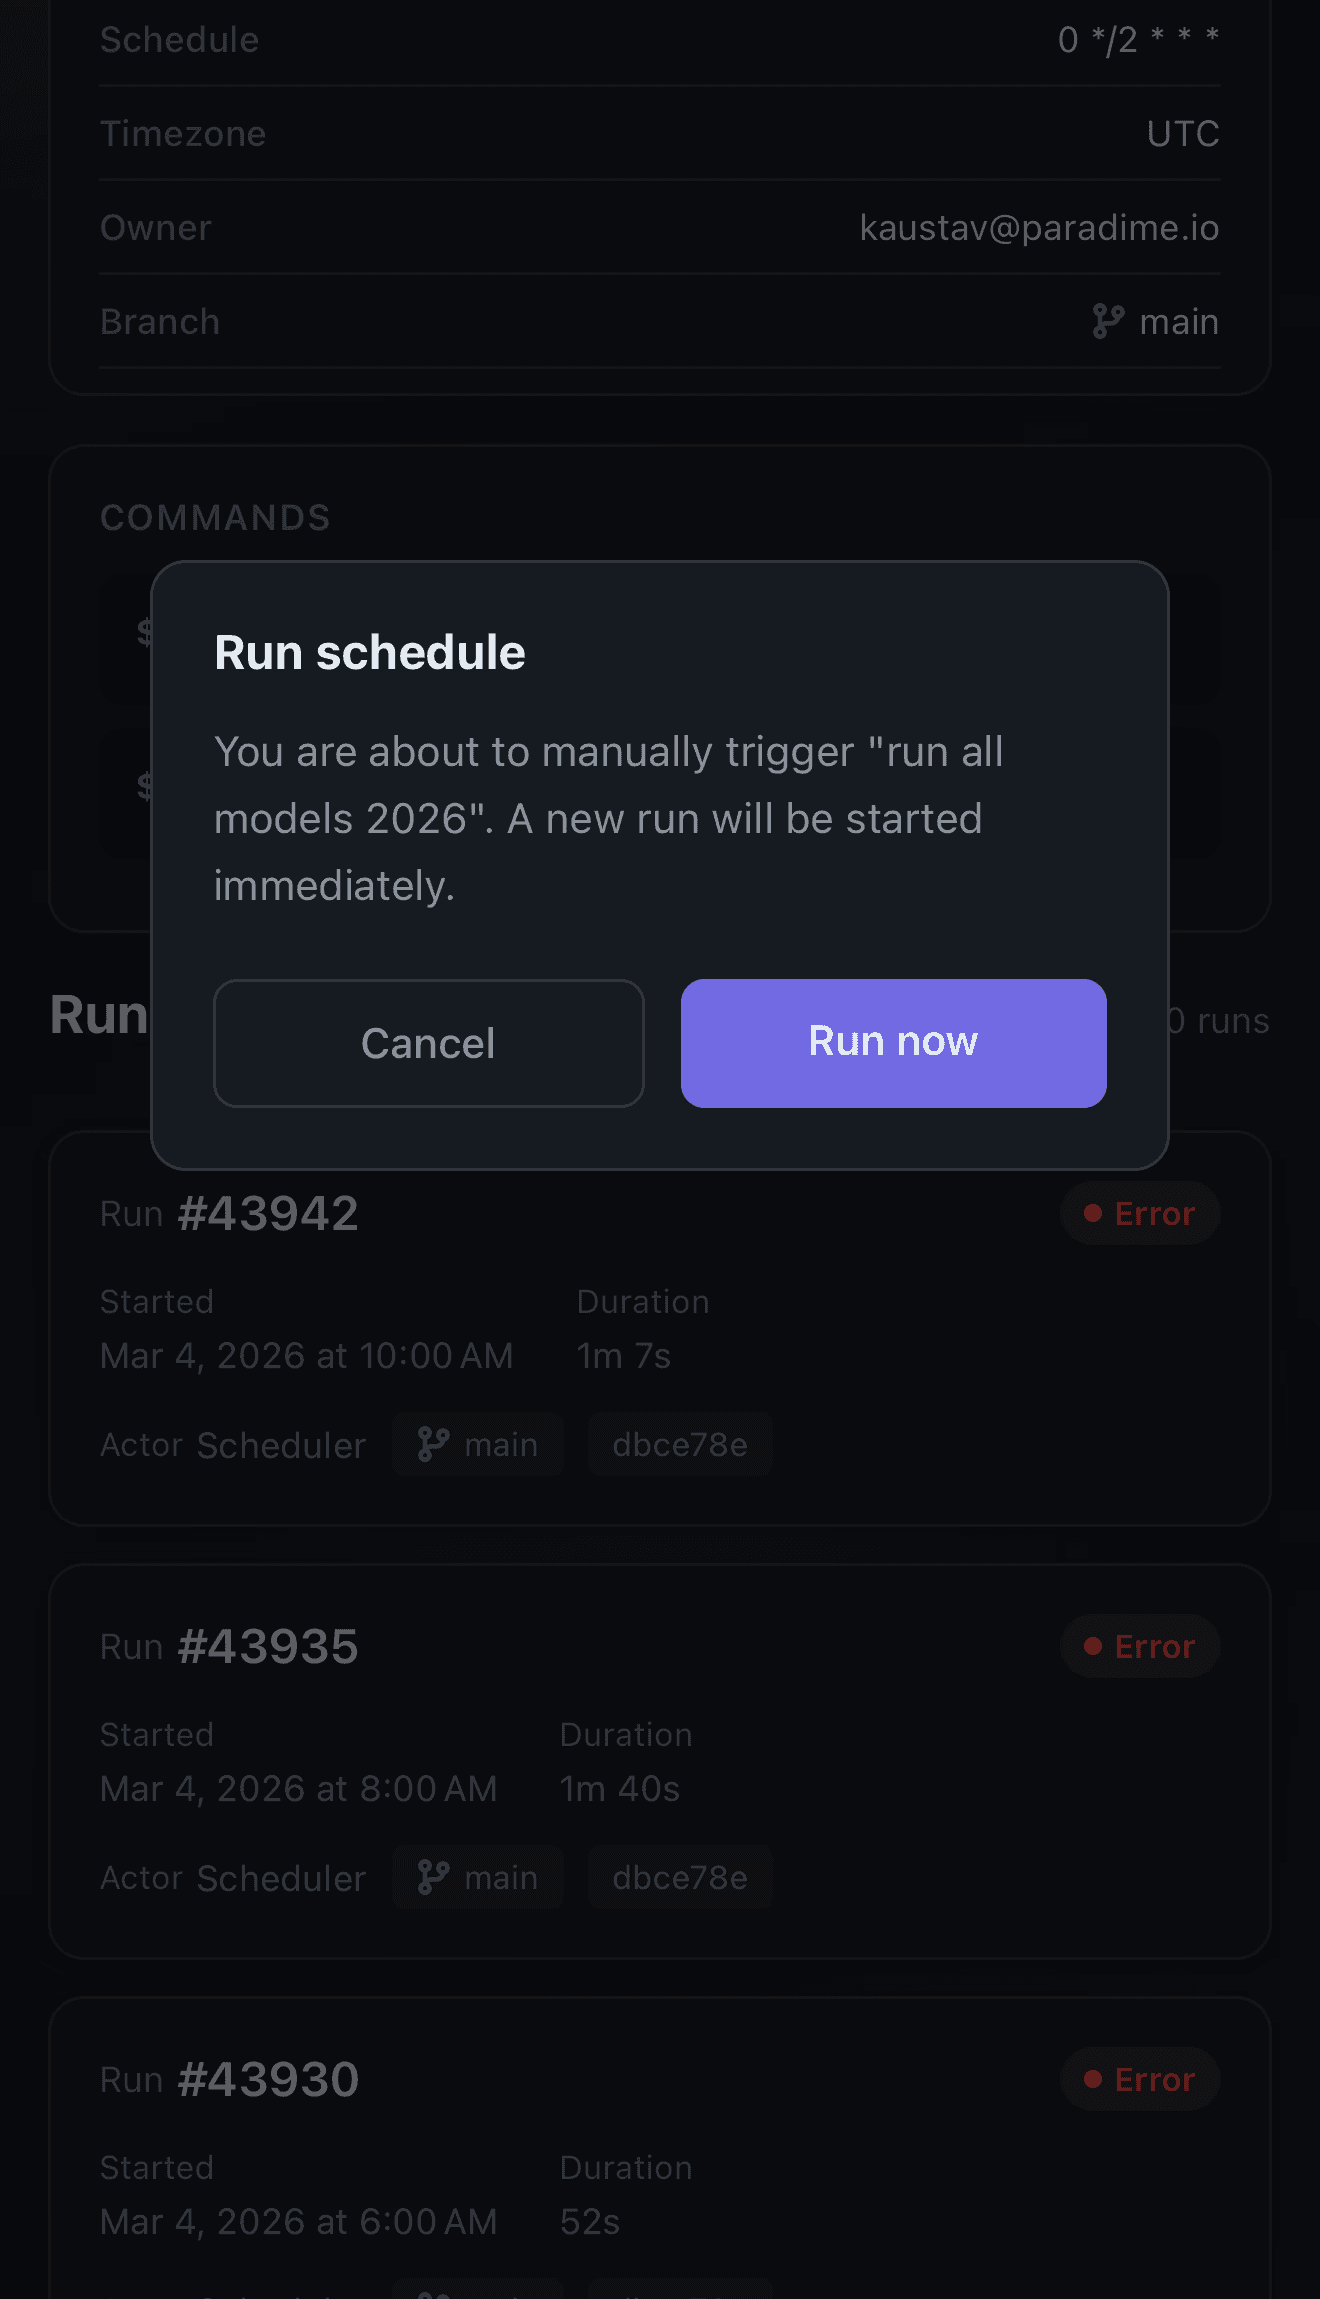Click the main branch chip in Run #43942
The height and width of the screenshot is (2299, 1320).
[478, 1444]
